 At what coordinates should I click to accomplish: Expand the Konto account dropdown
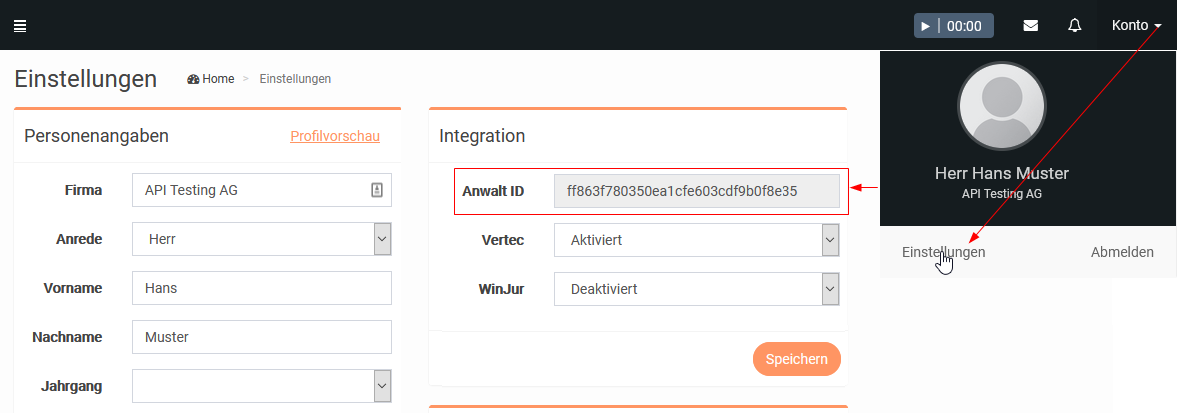[x=1136, y=26]
